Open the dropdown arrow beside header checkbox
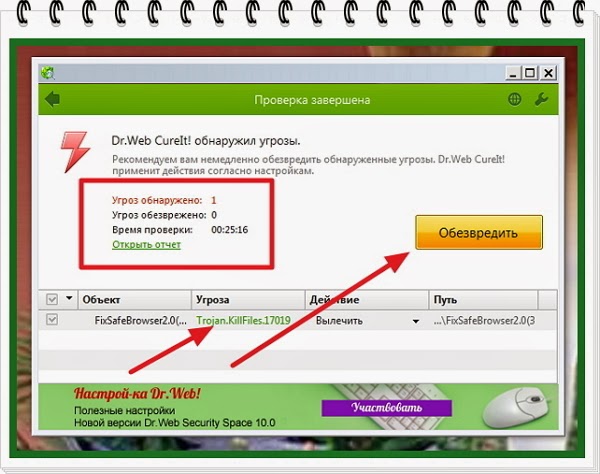Viewport: 600px width, 474px height. click(x=69, y=298)
